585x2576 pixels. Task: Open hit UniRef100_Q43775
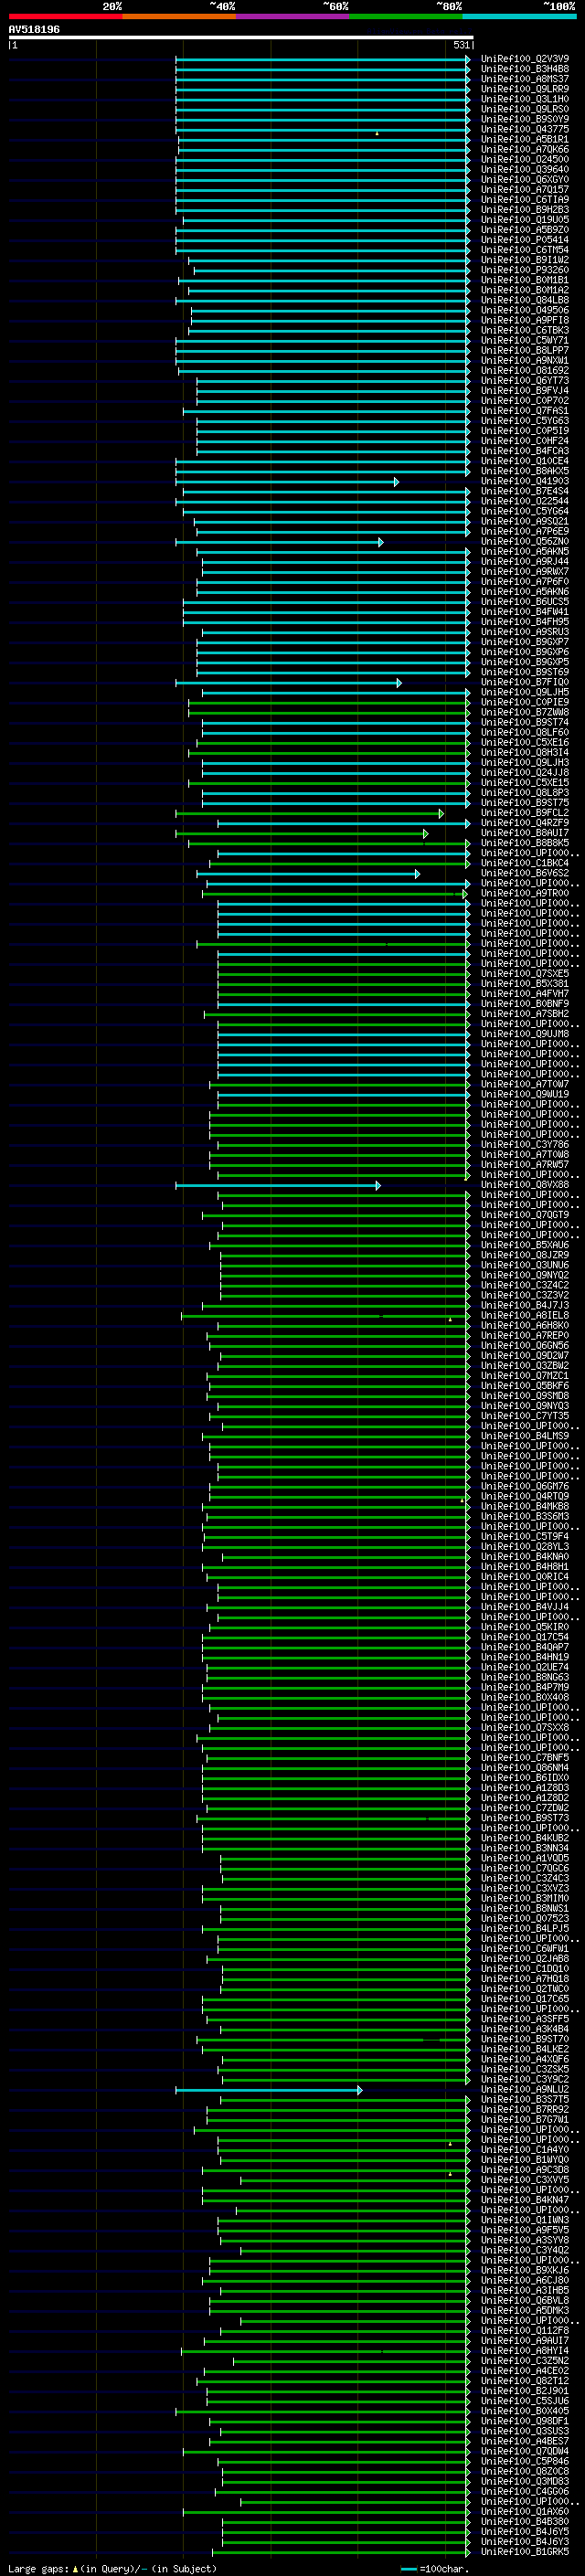(525, 129)
